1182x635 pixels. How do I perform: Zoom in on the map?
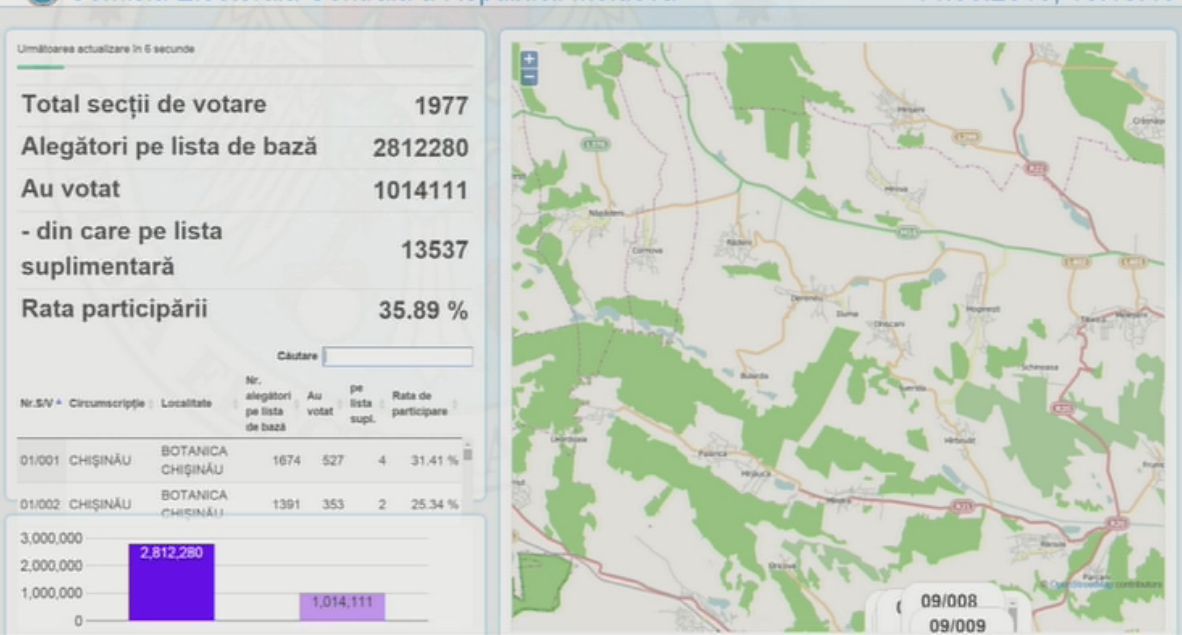tap(529, 59)
